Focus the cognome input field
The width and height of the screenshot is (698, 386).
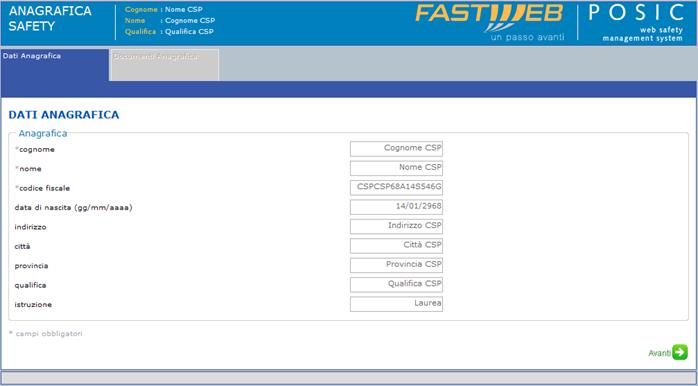coord(396,149)
